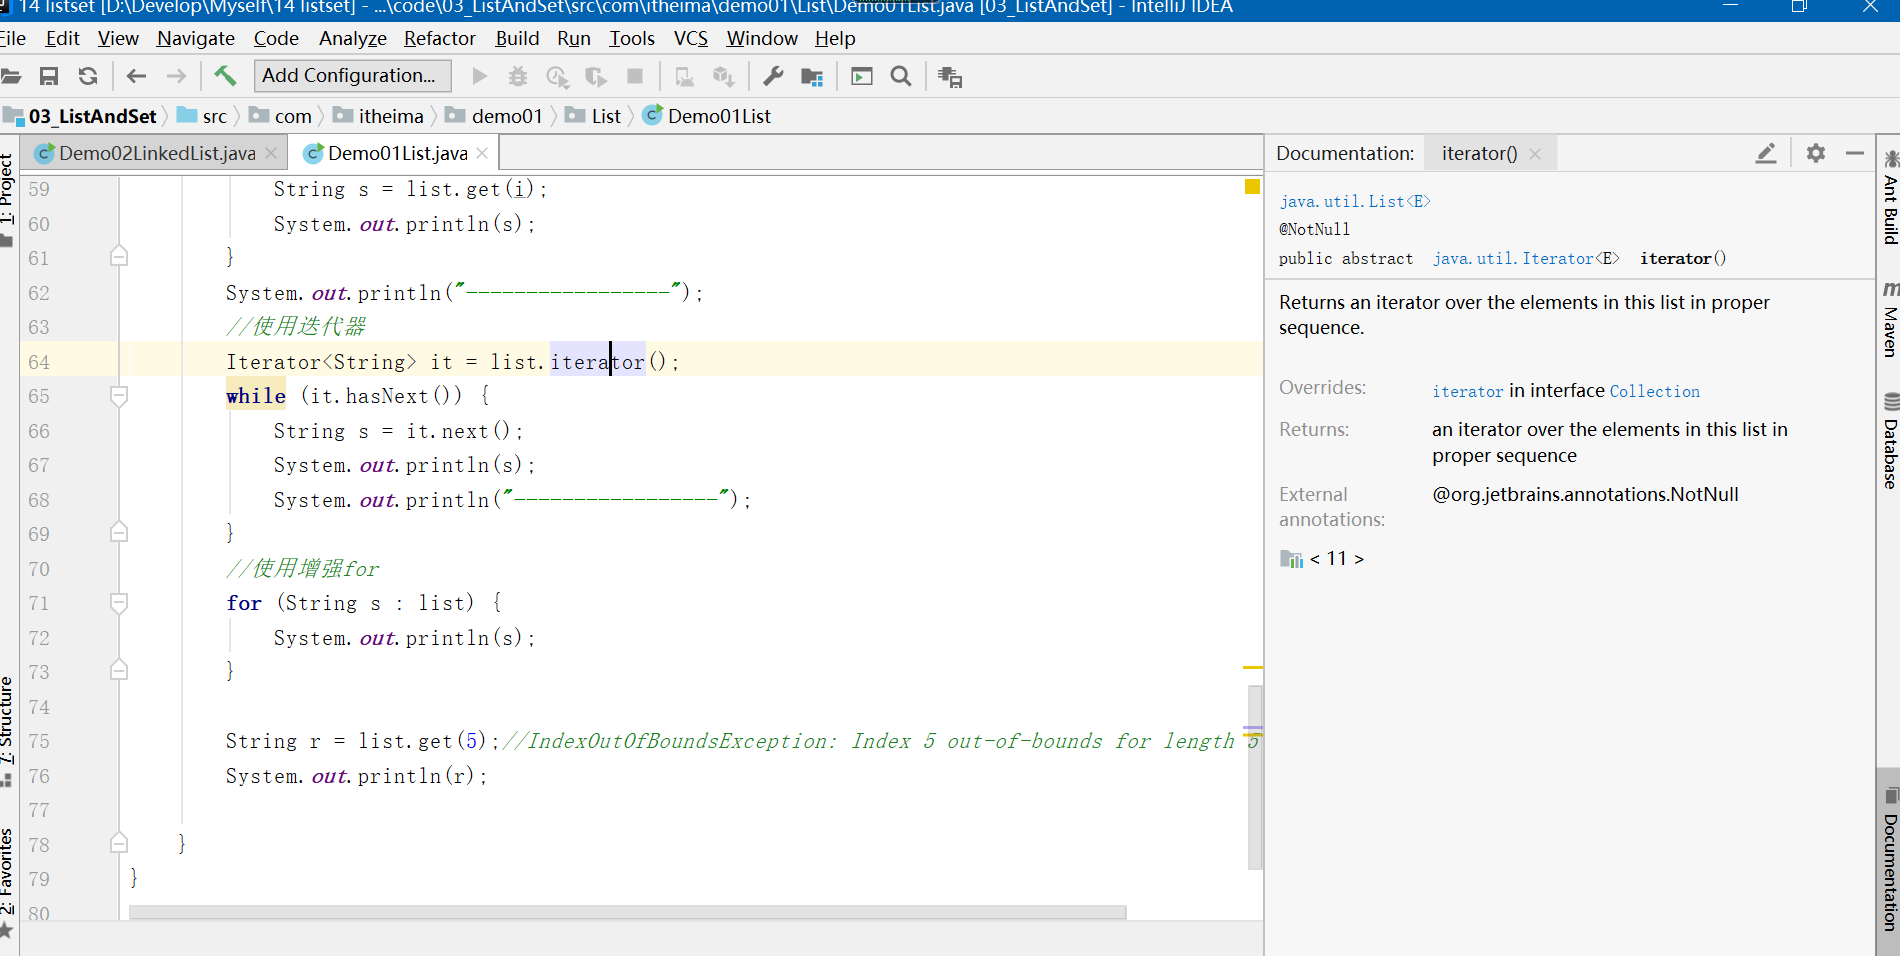Viewport: 1900px width, 956px height.
Task: Open the Structure tool window
Action: pos(8,730)
